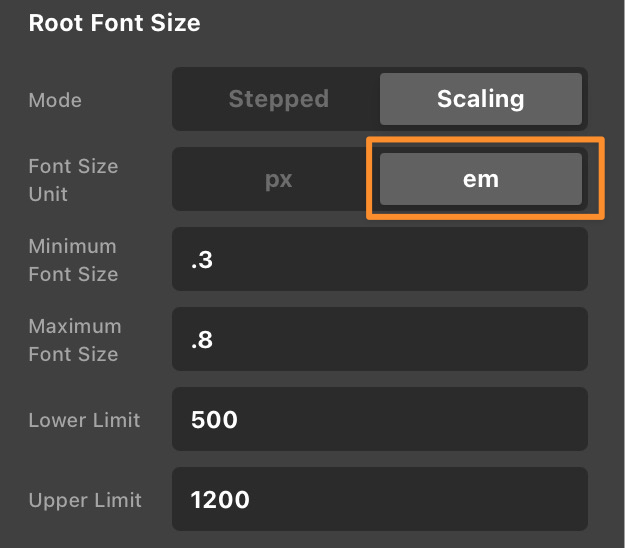This screenshot has width=625, height=548.
Task: Edit the Lower Limit input
Action: [380, 419]
